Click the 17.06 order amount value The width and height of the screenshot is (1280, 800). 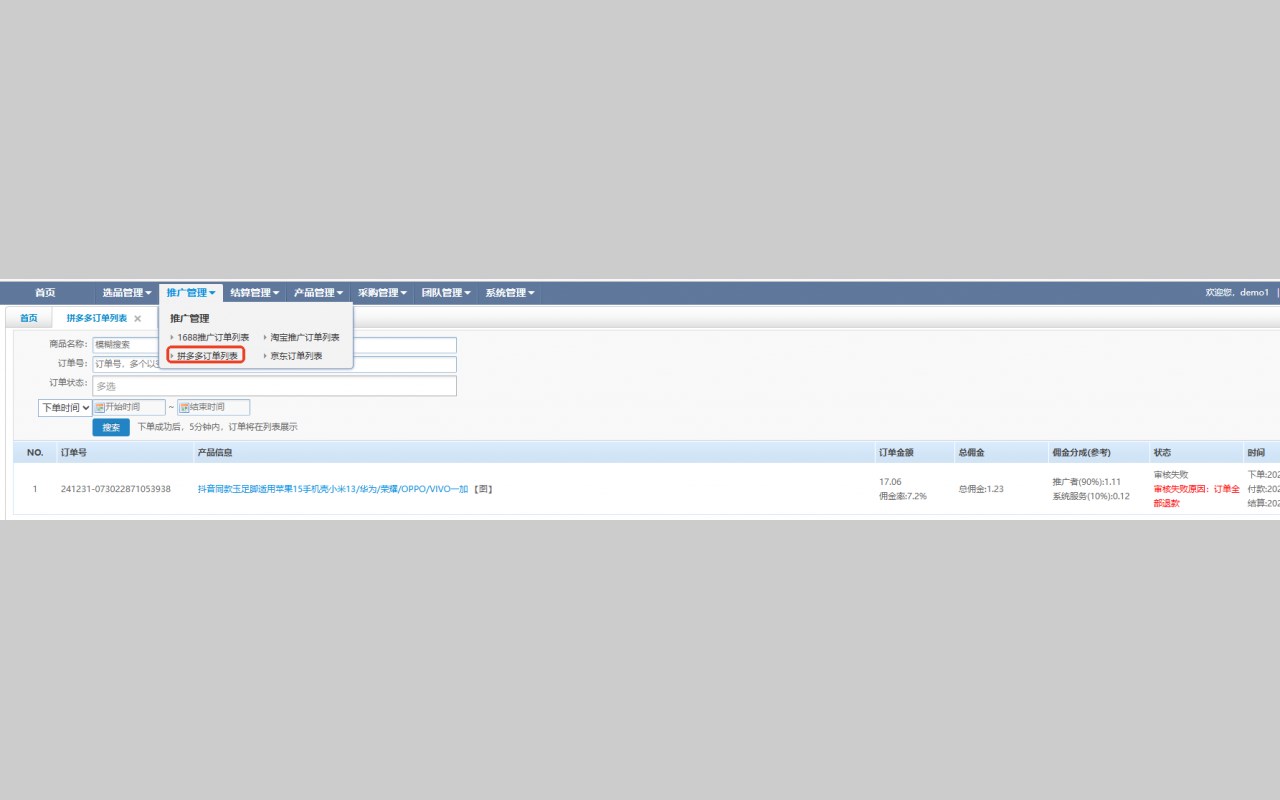click(x=890, y=482)
